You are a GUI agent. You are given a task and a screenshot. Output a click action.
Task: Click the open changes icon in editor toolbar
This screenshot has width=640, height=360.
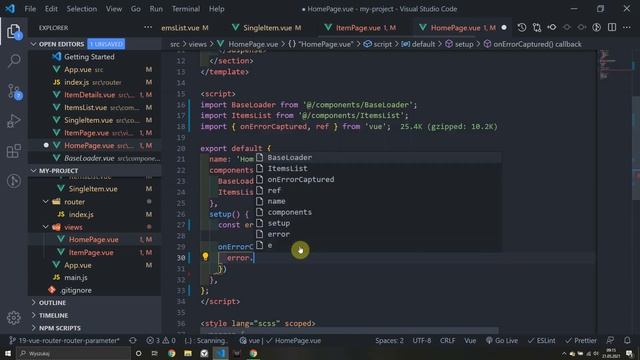(x=537, y=27)
